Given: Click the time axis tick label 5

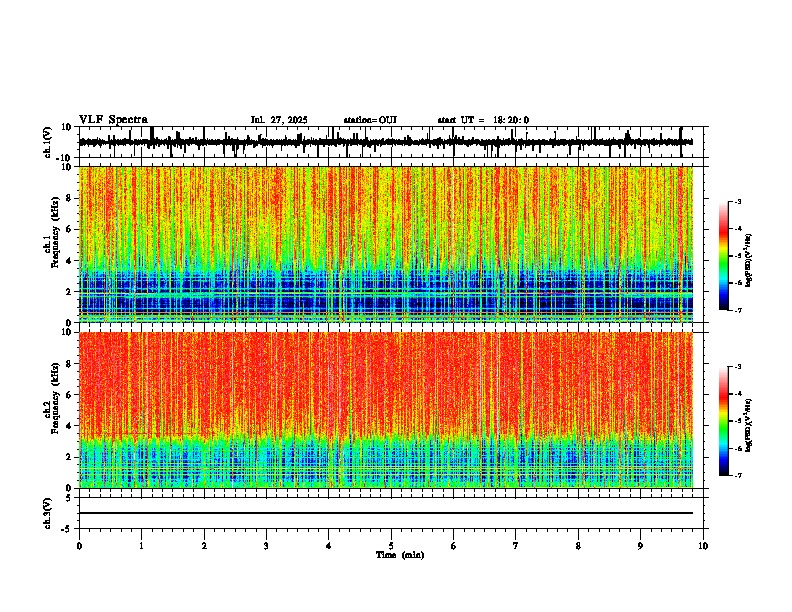Looking at the screenshot, I should 391,546.
